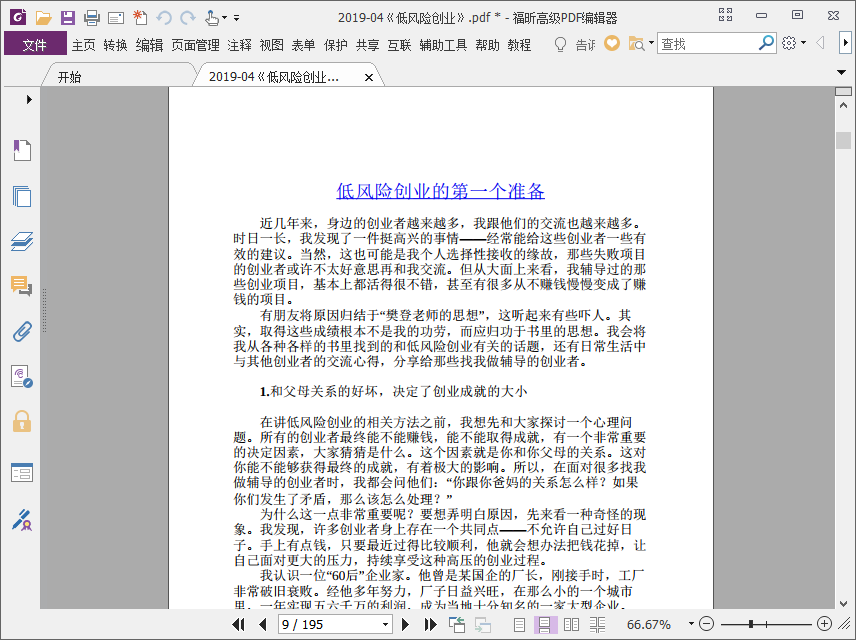The width and height of the screenshot is (856, 640).
Task: Go to next view icon
Action: click(483, 624)
